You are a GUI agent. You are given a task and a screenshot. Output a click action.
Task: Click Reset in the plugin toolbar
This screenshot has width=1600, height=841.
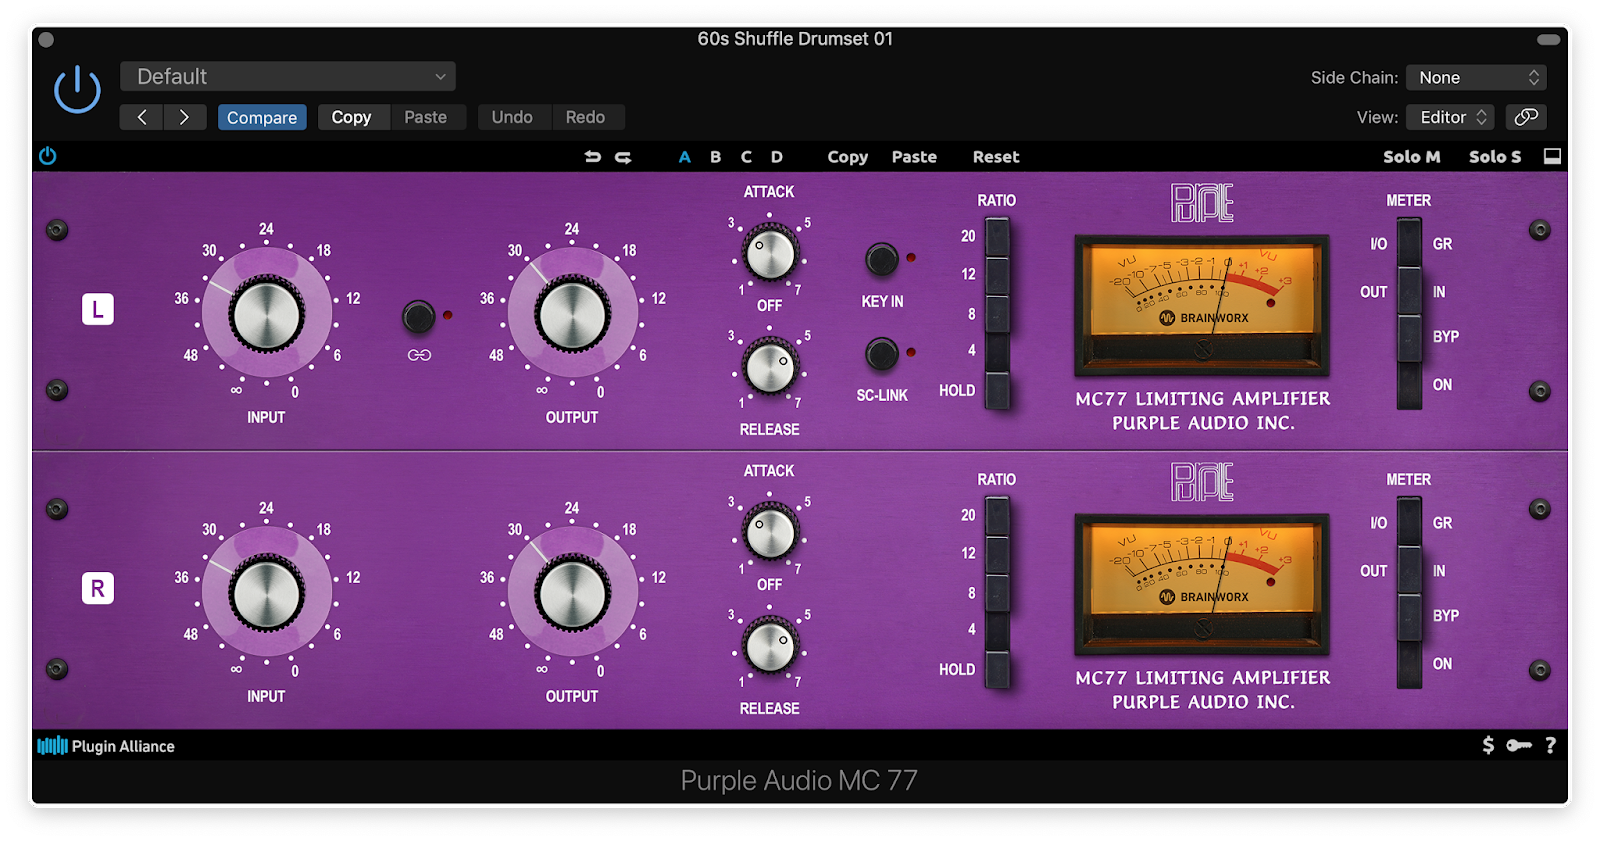coord(996,157)
